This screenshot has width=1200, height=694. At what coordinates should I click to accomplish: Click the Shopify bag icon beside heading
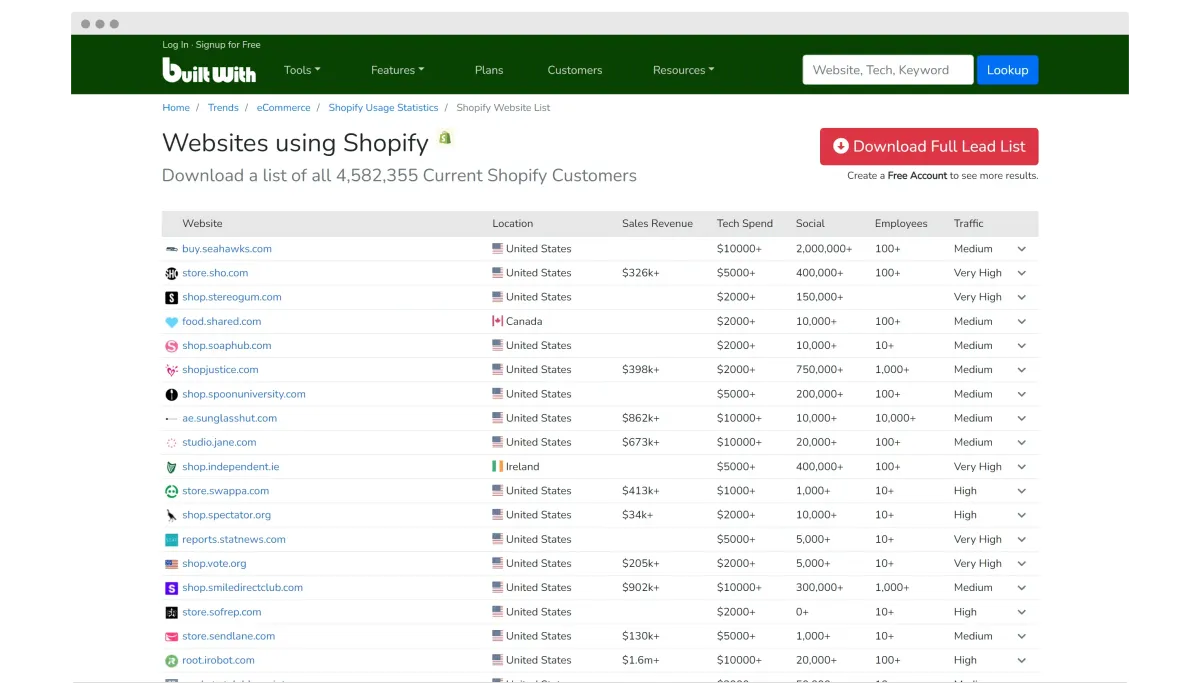click(445, 138)
